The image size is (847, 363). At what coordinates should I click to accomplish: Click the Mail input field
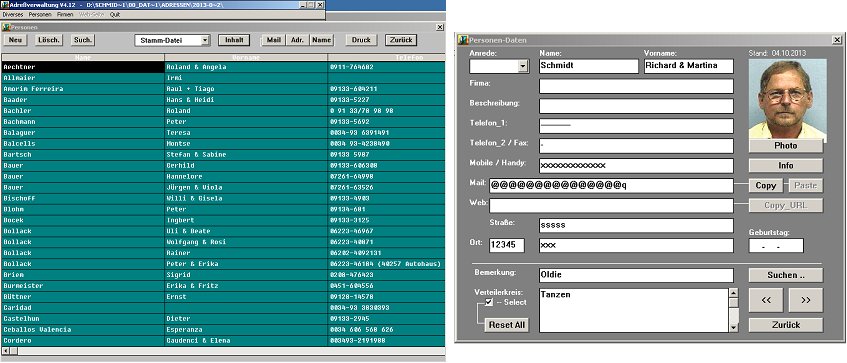[x=611, y=186]
